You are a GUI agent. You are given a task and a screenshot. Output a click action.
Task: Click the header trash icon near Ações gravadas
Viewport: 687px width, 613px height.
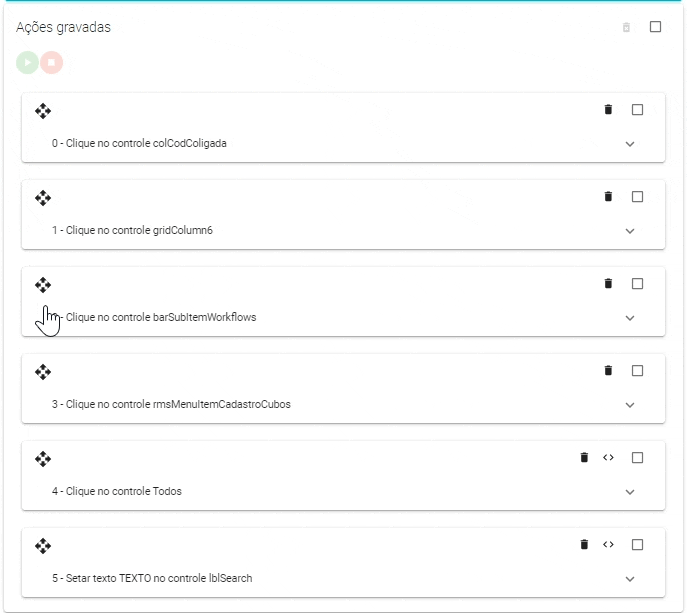coord(627,27)
